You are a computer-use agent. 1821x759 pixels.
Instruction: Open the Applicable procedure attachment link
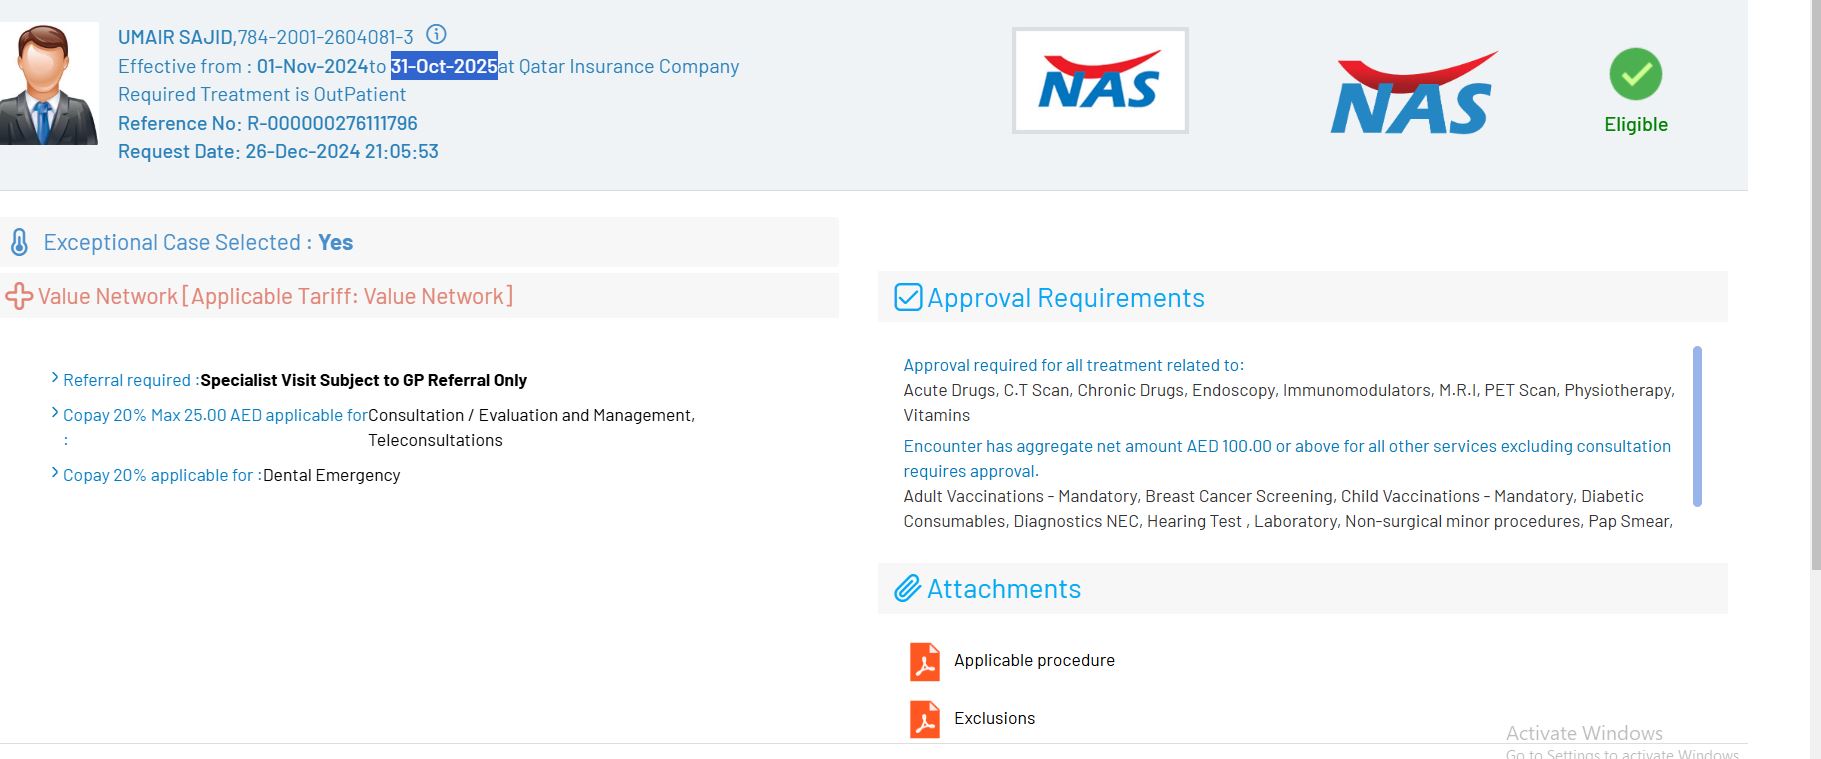1034,660
